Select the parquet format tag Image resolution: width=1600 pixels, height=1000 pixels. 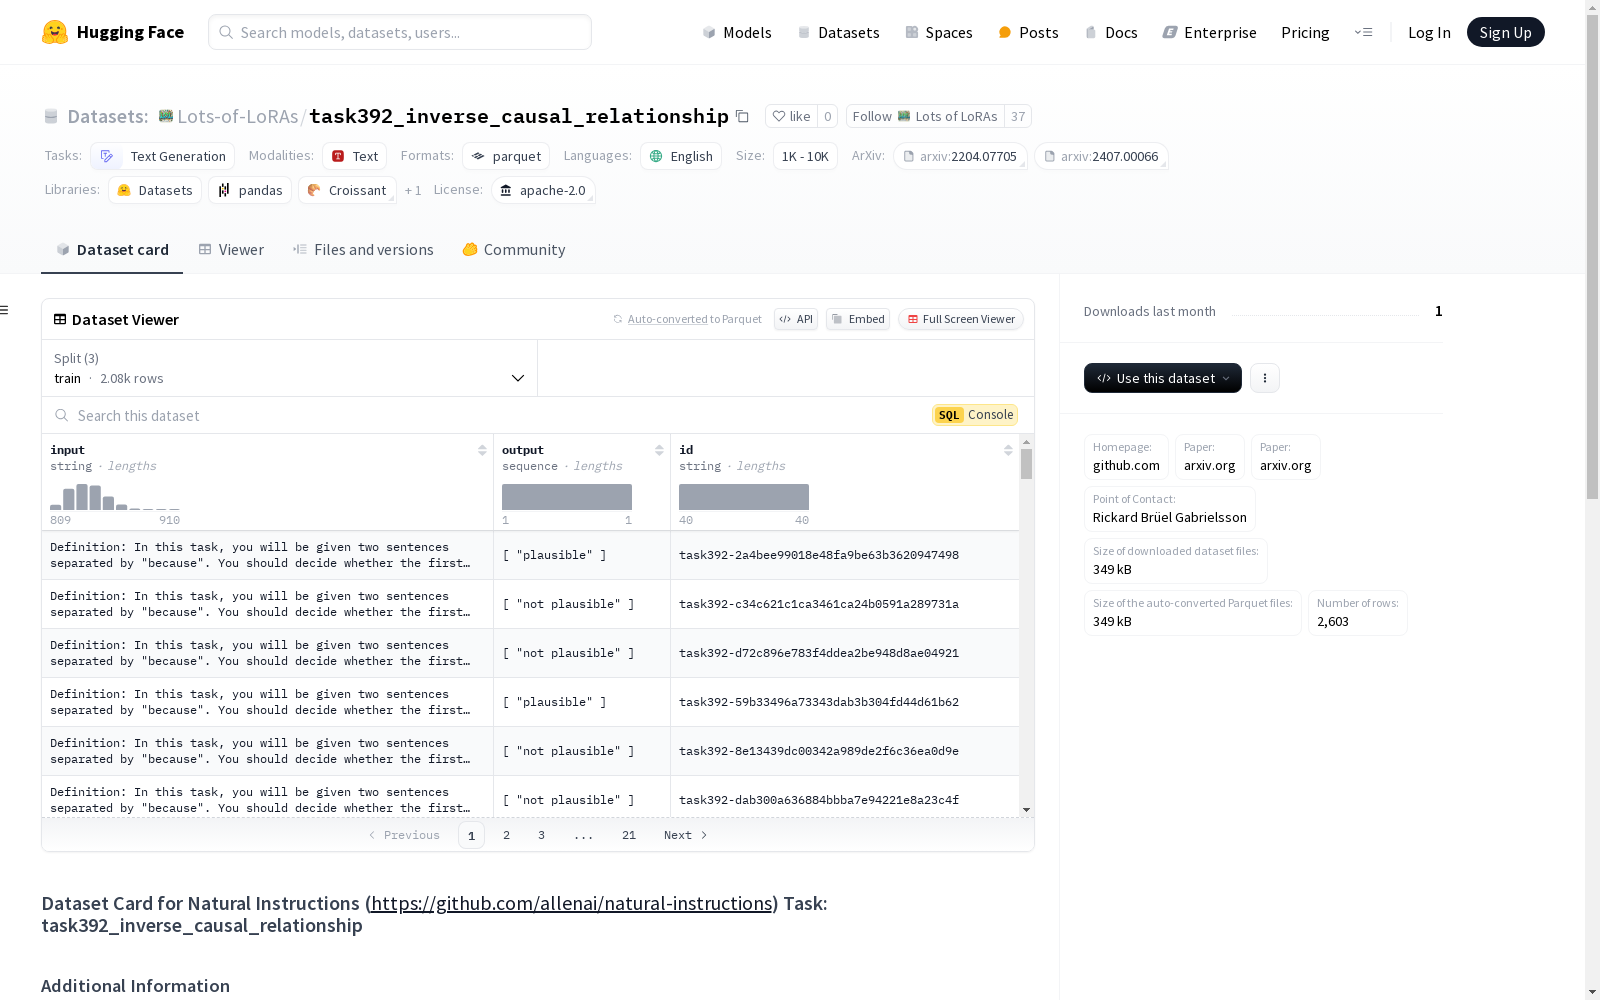(x=506, y=156)
